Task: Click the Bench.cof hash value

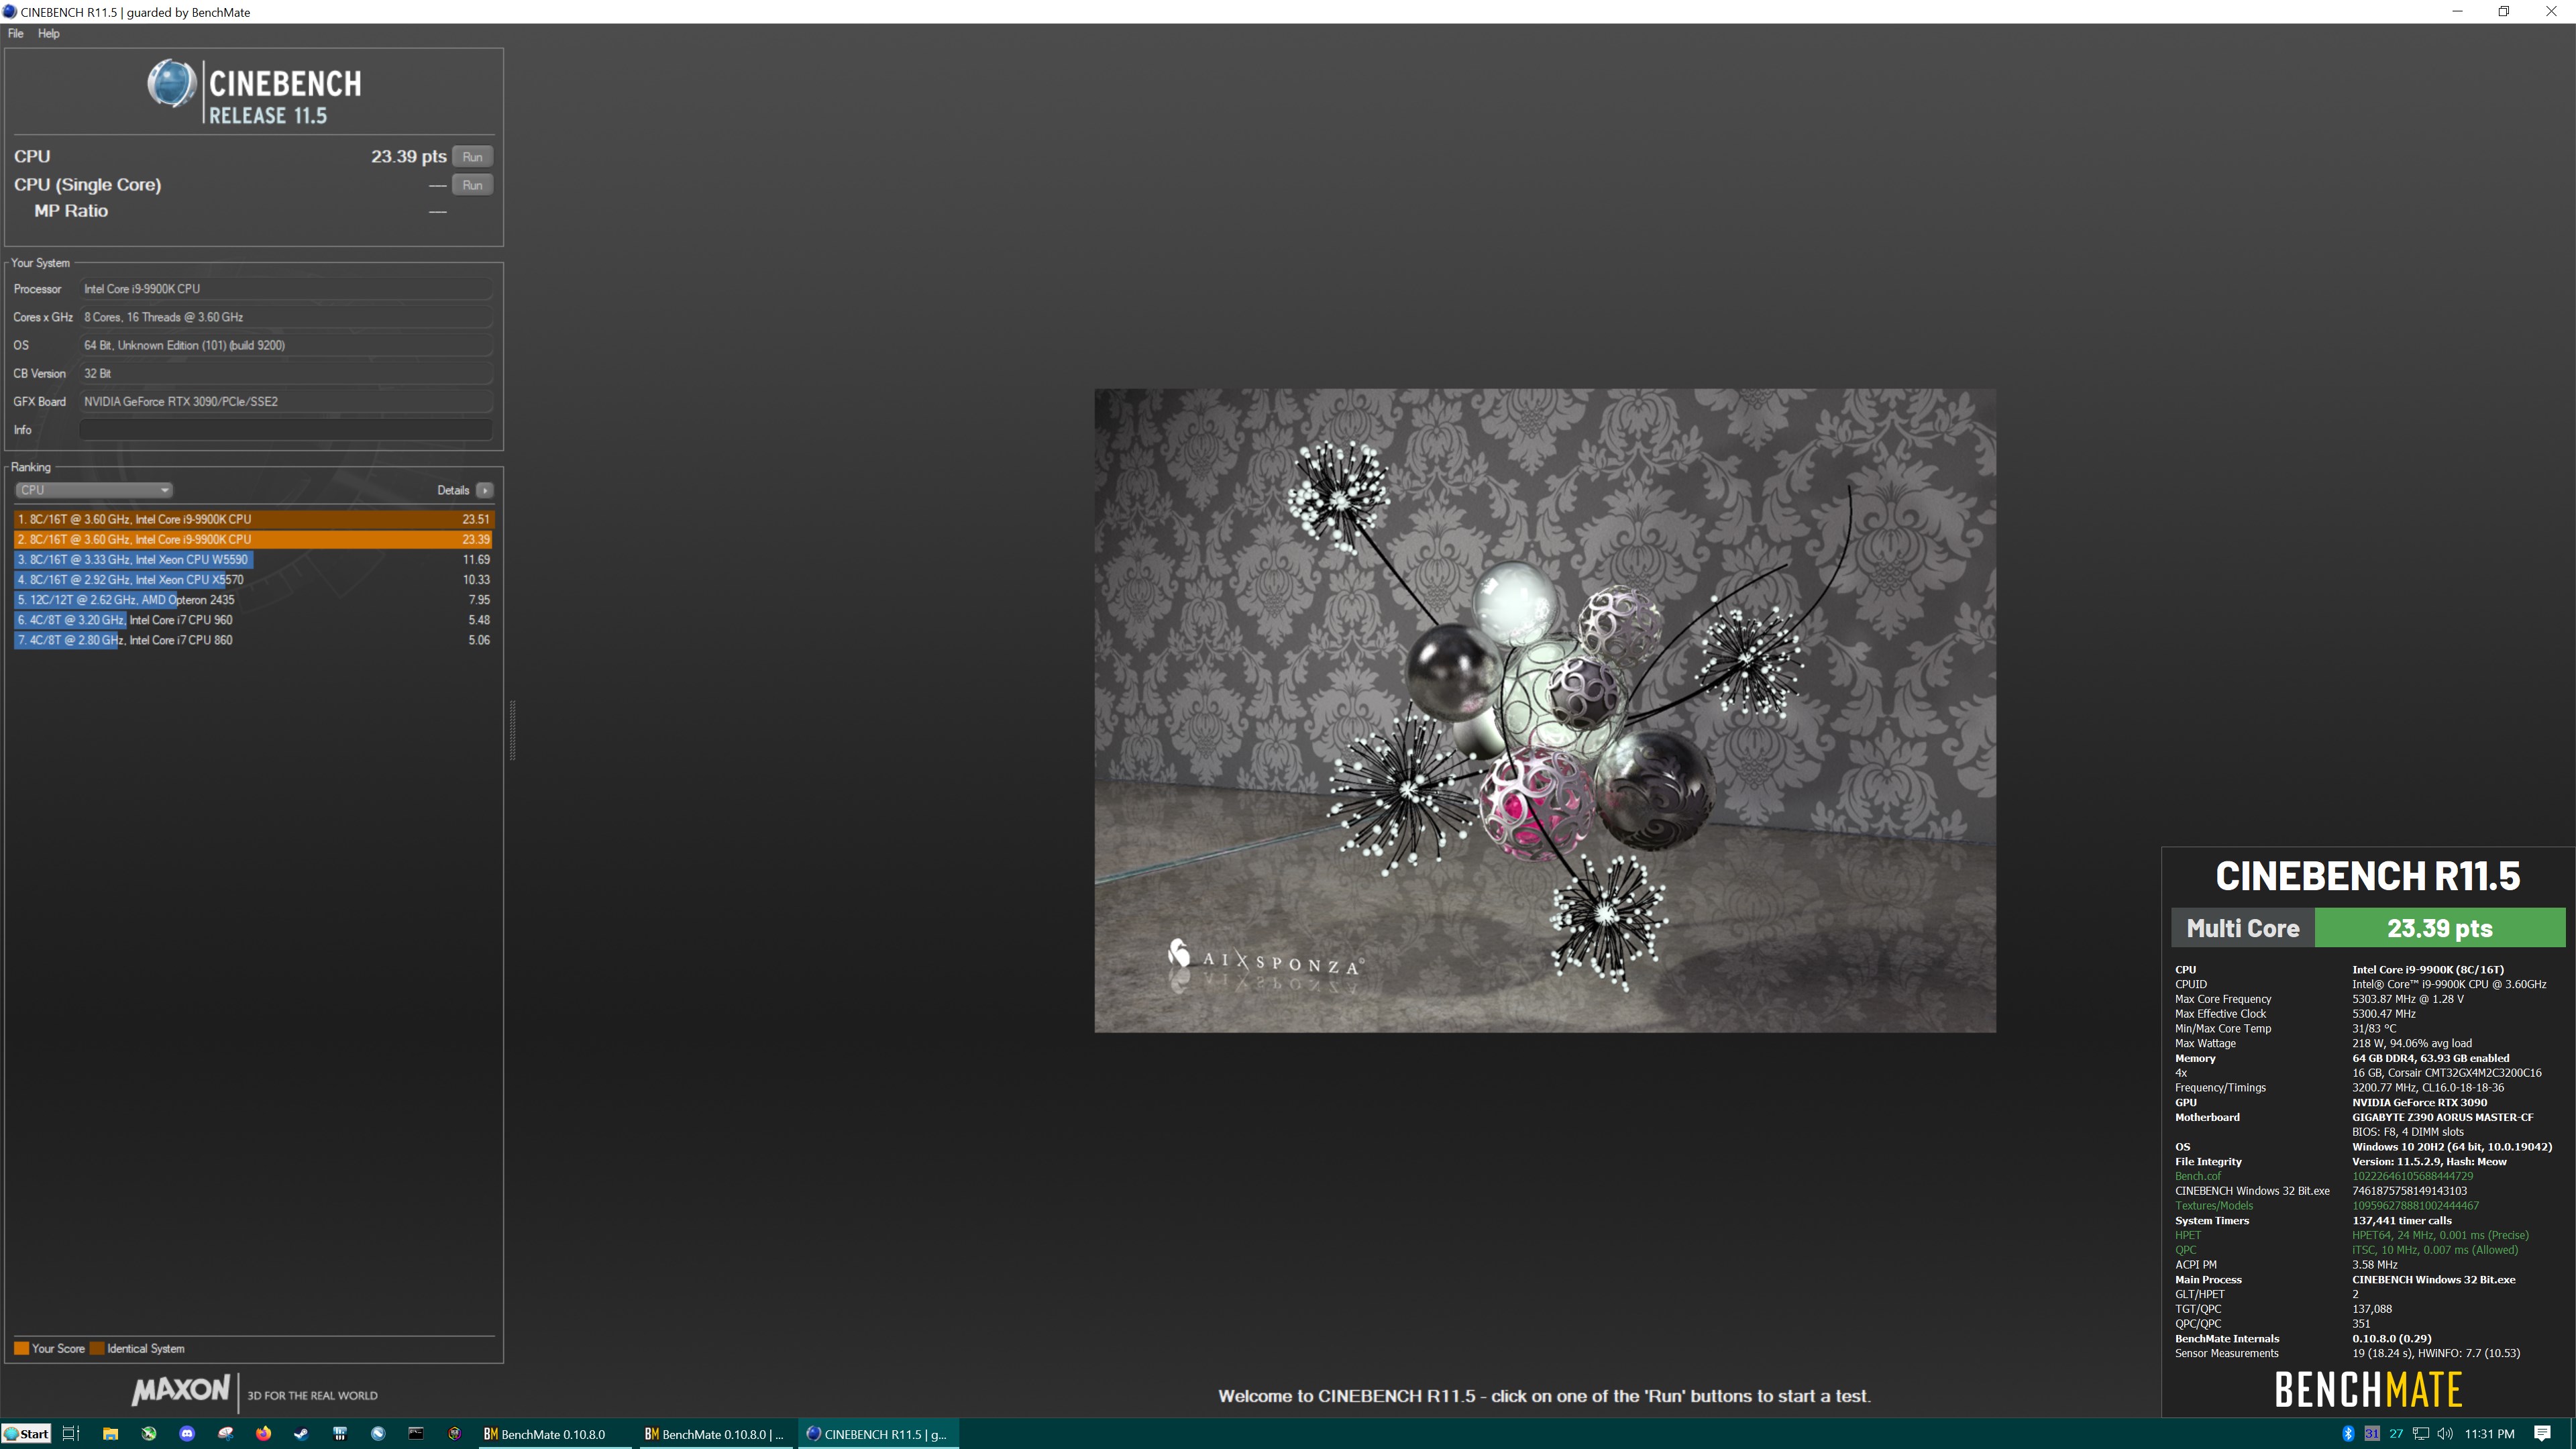Action: click(x=2412, y=1176)
